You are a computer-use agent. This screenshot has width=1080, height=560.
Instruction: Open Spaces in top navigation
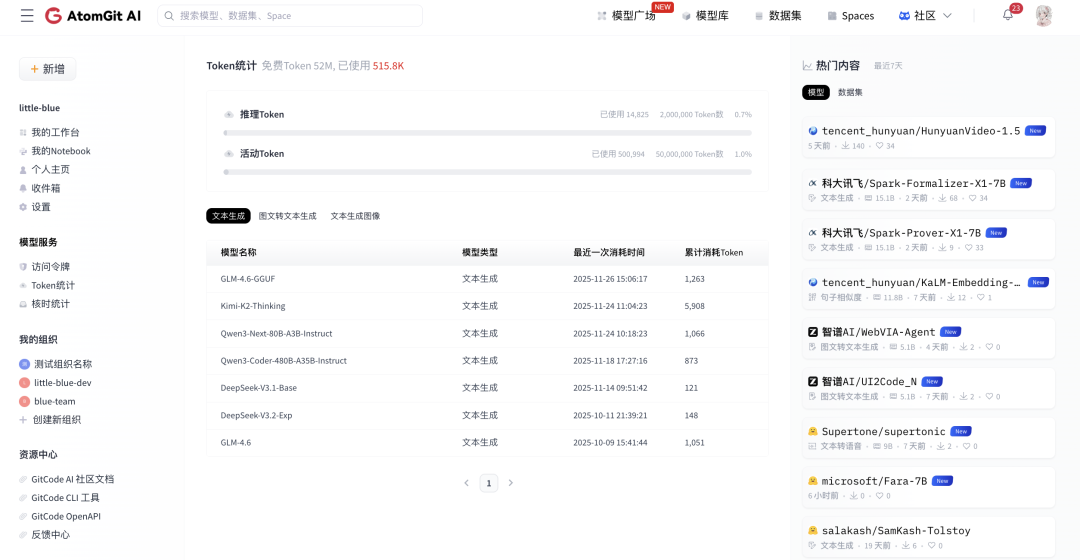click(858, 16)
